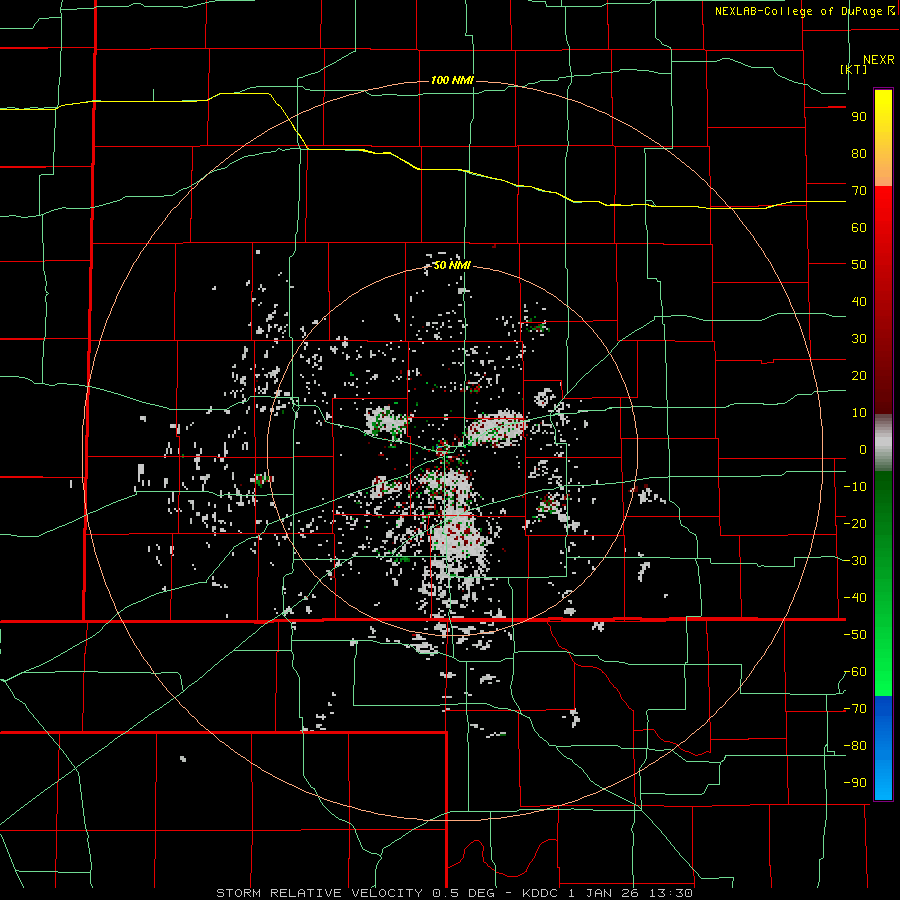The height and width of the screenshot is (900, 900).
Task: Click the 'STORM RELATIVE VELOCITY' caption text
Action: pyautogui.click(x=320, y=893)
